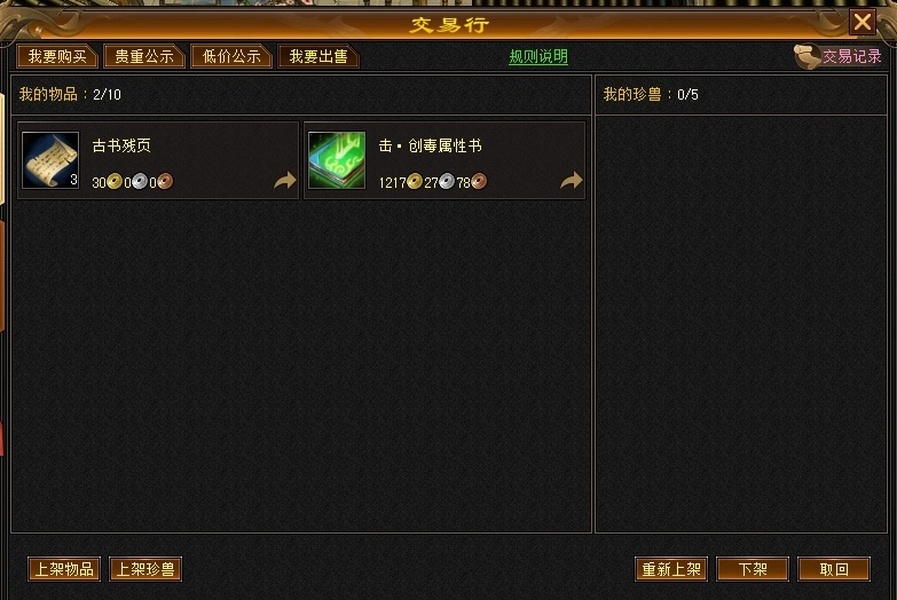The width and height of the screenshot is (897, 600).
Task: Click the 取回 button
Action: (834, 569)
